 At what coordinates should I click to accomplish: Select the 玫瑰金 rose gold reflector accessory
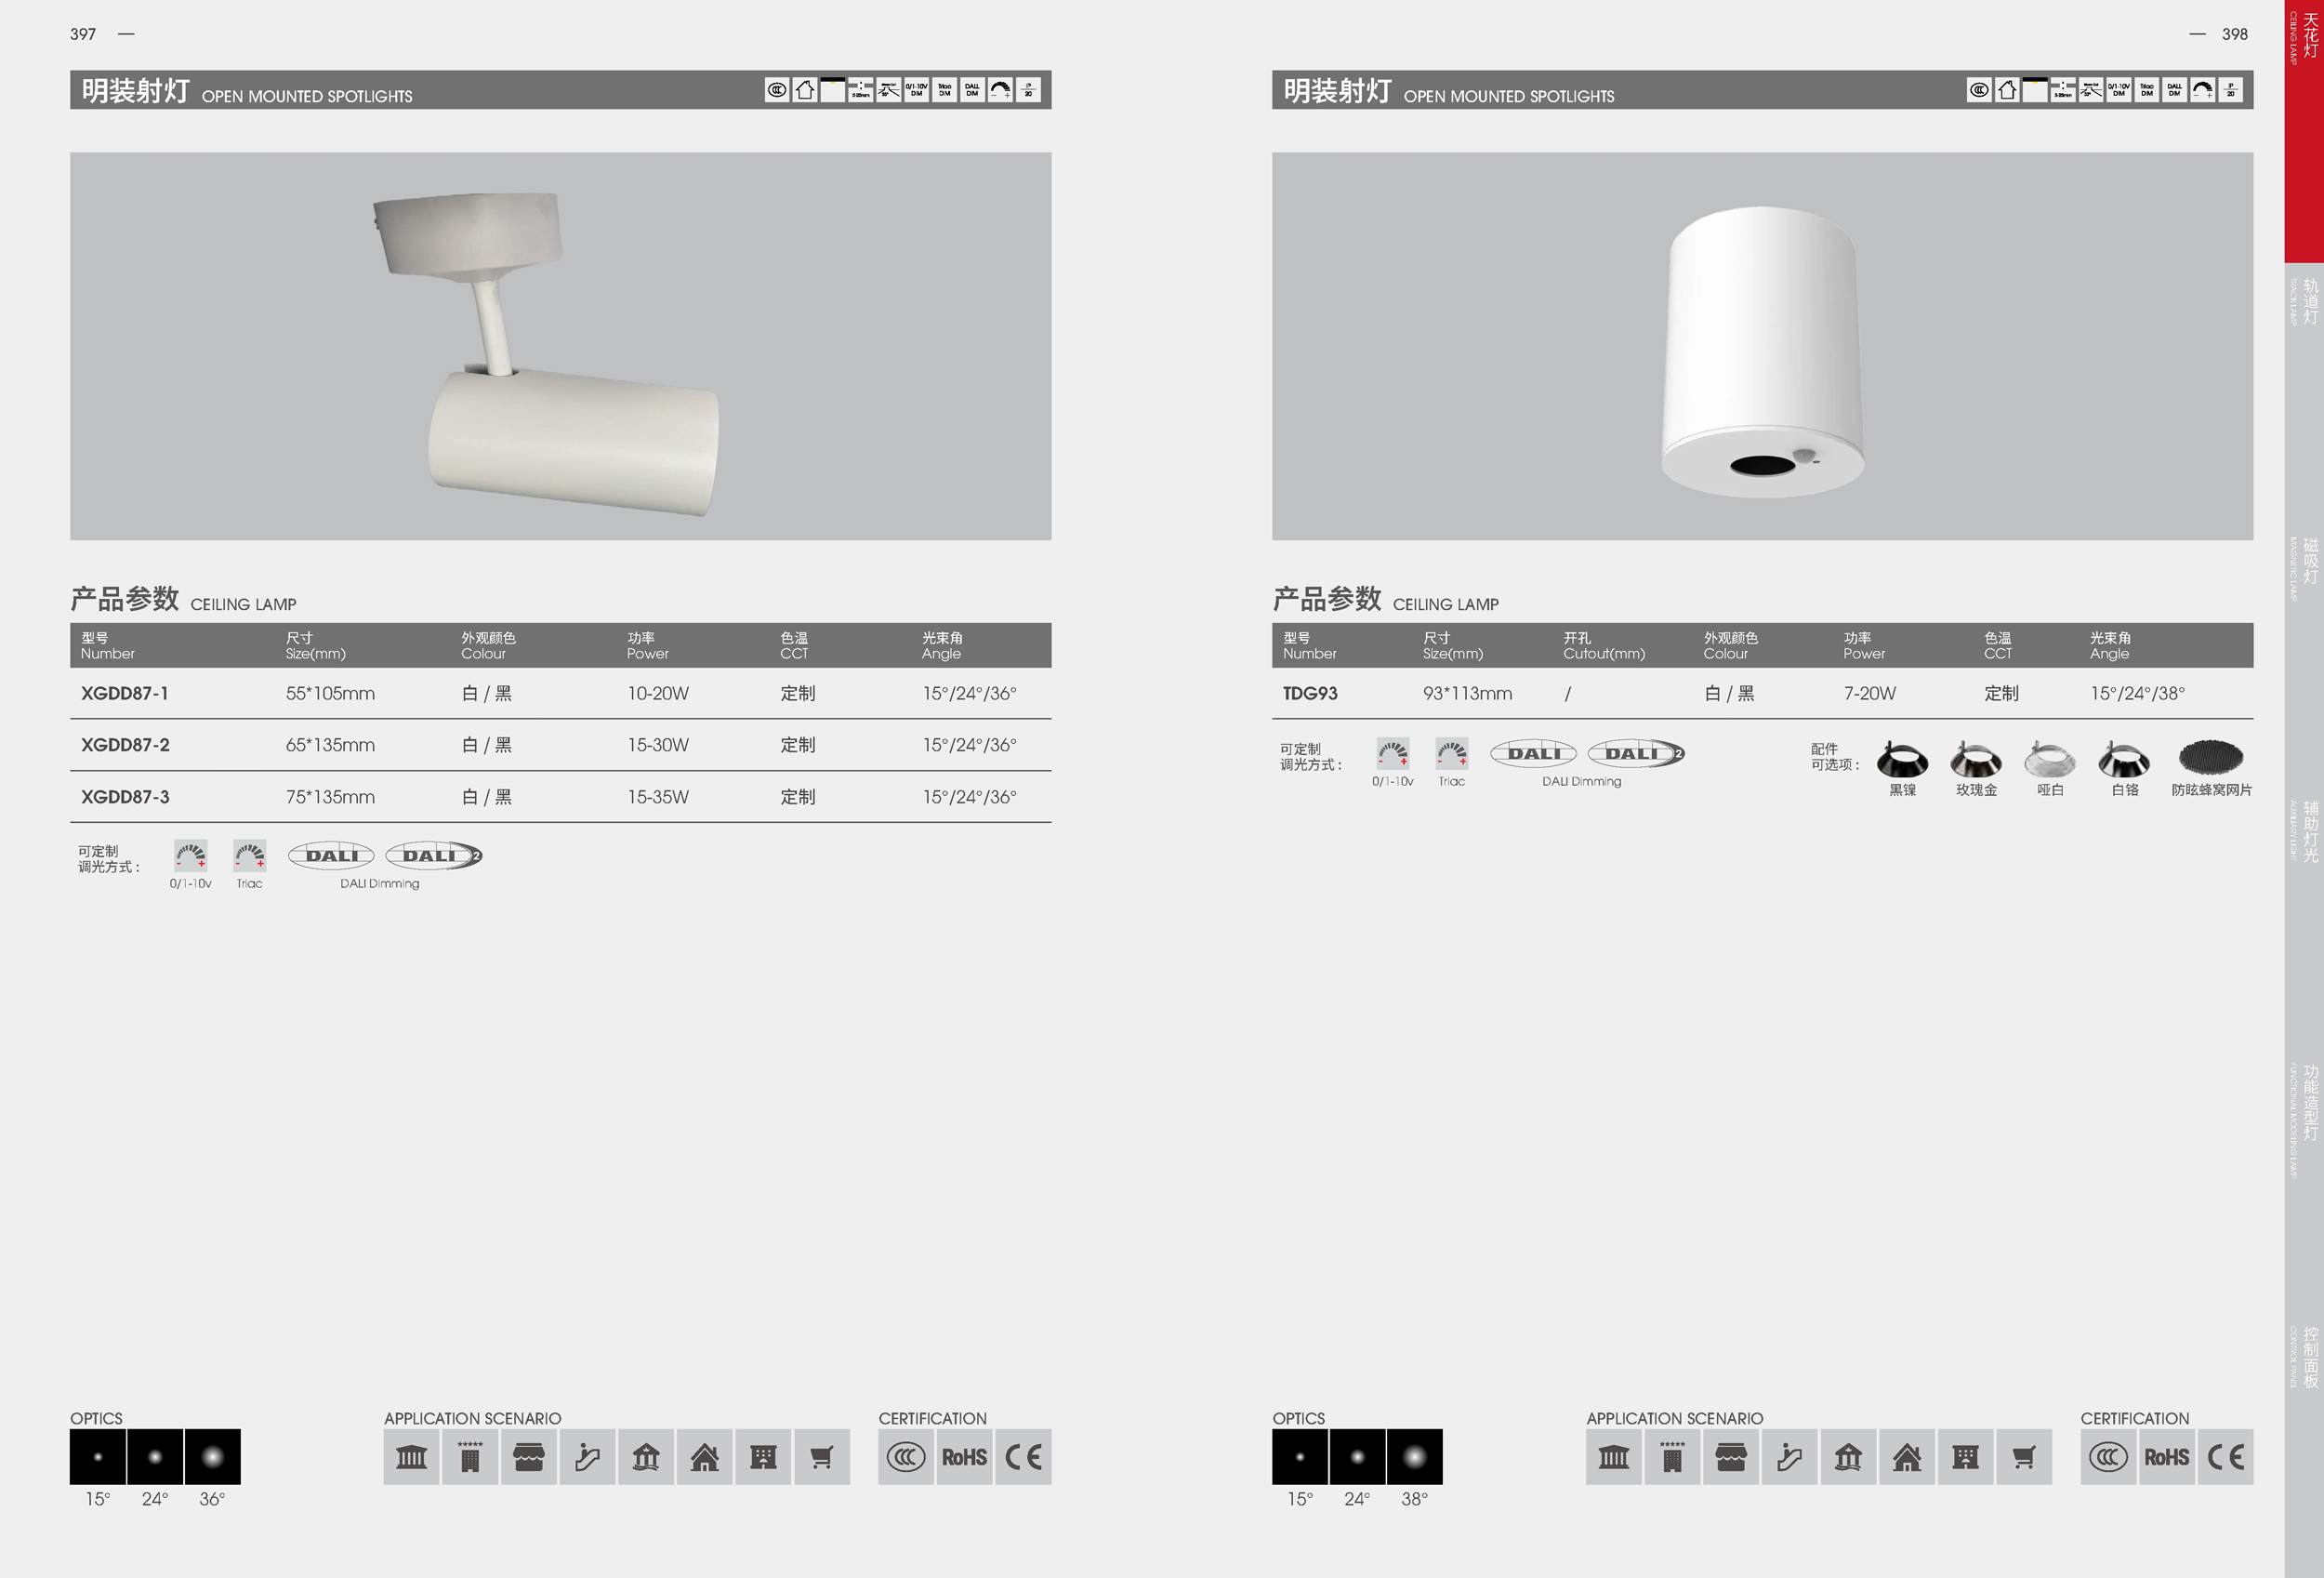[1975, 760]
